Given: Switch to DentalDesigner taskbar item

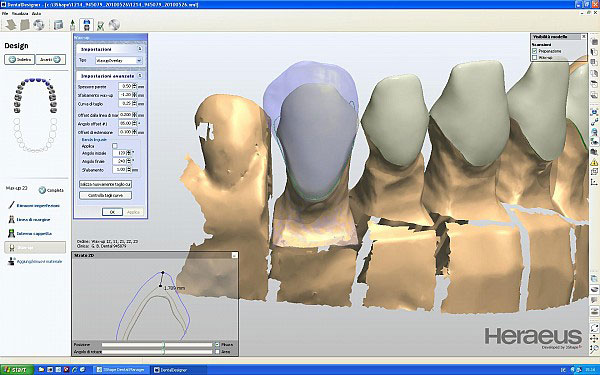Looking at the screenshot, I should tap(179, 370).
